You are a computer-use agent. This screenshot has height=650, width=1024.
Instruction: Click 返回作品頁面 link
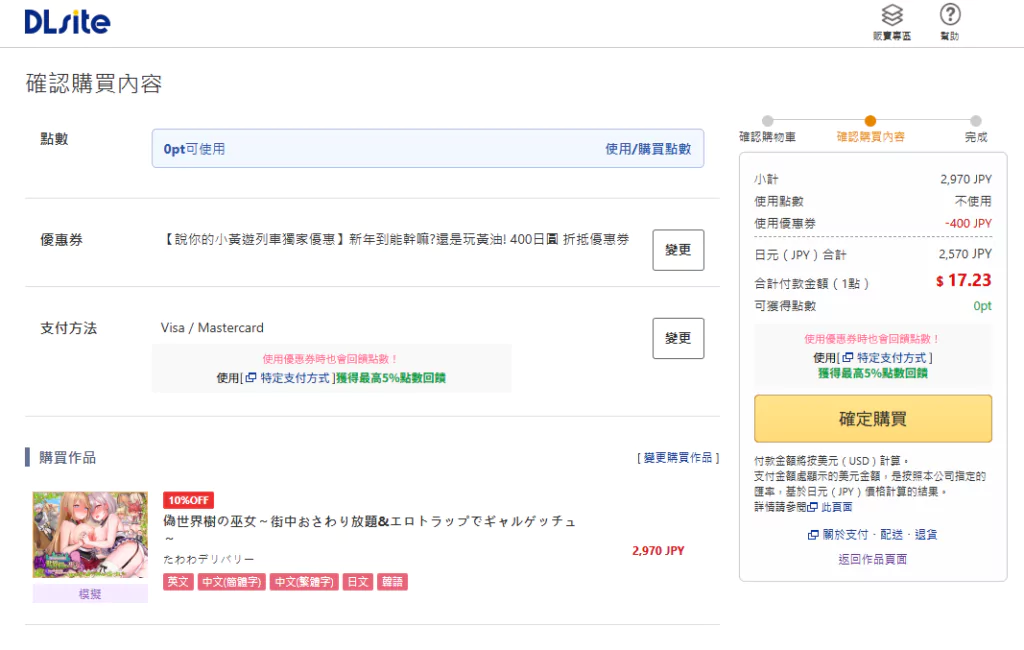click(x=872, y=559)
